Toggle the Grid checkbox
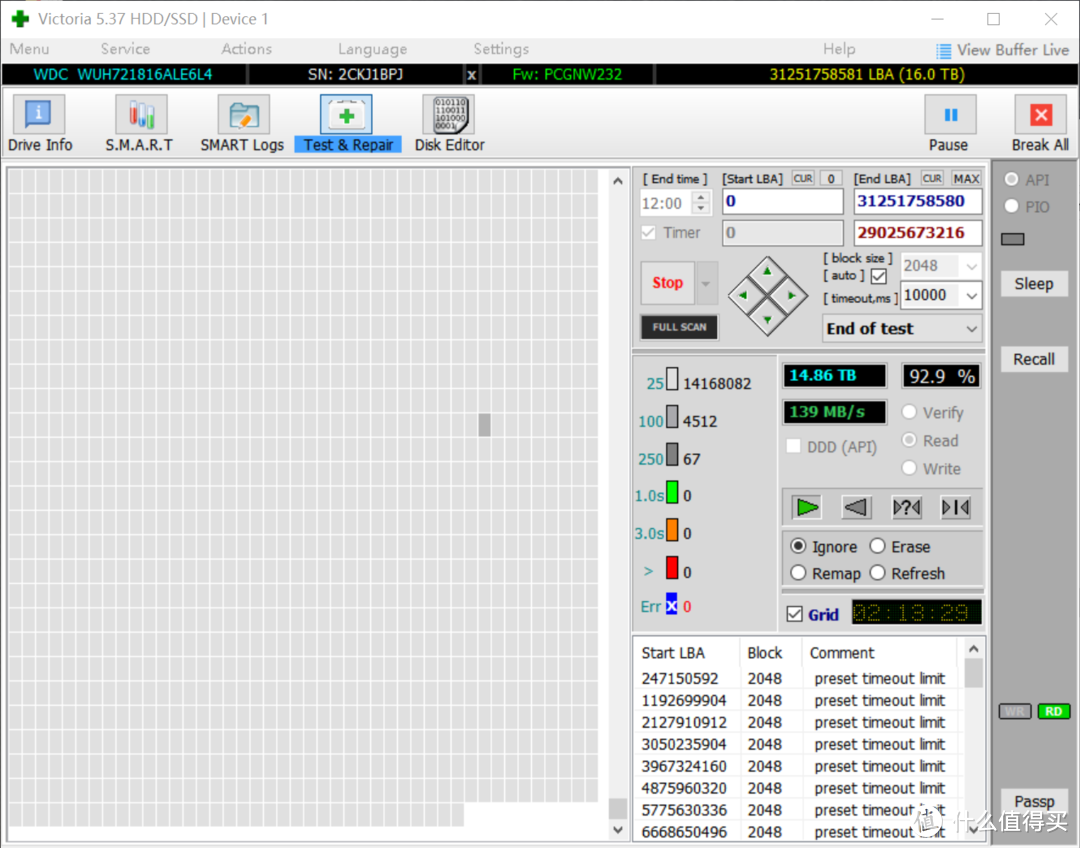1080x848 pixels. [794, 614]
